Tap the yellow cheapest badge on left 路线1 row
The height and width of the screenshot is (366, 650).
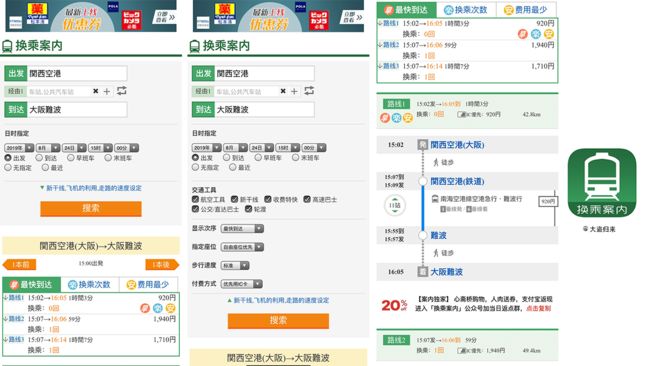[x=170, y=308]
